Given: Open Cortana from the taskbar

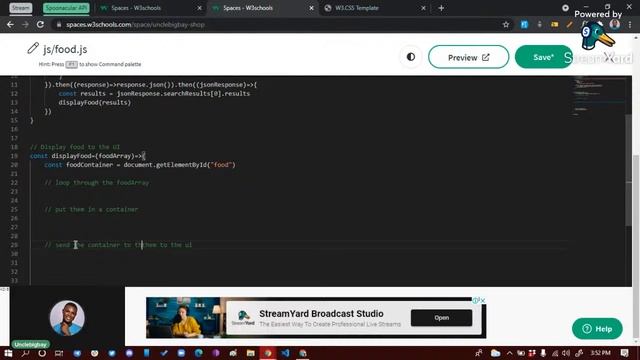Looking at the screenshot, I should [42, 353].
